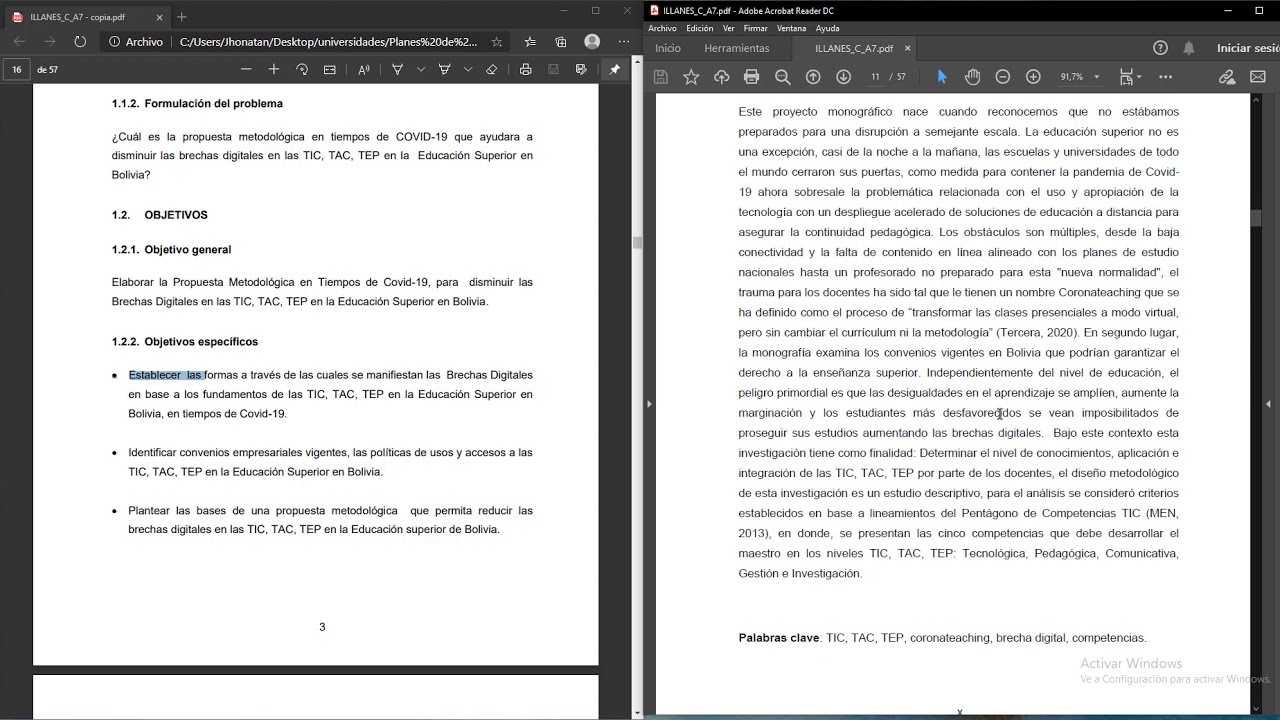Viewport: 1280px width, 720px height.
Task: Switch to Inicio tab in Acrobat
Action: 668,48
